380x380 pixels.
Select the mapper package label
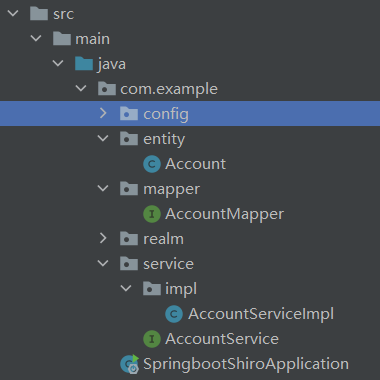coord(172,189)
